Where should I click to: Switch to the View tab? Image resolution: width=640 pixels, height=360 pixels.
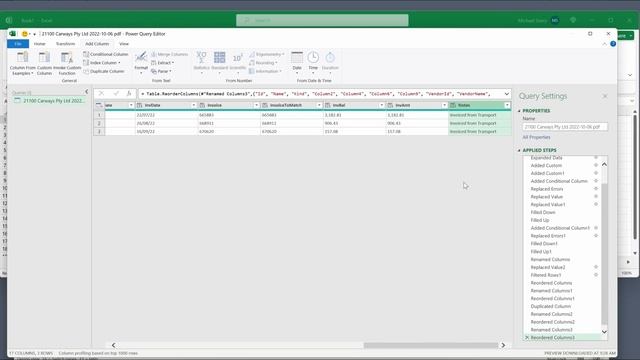124,44
